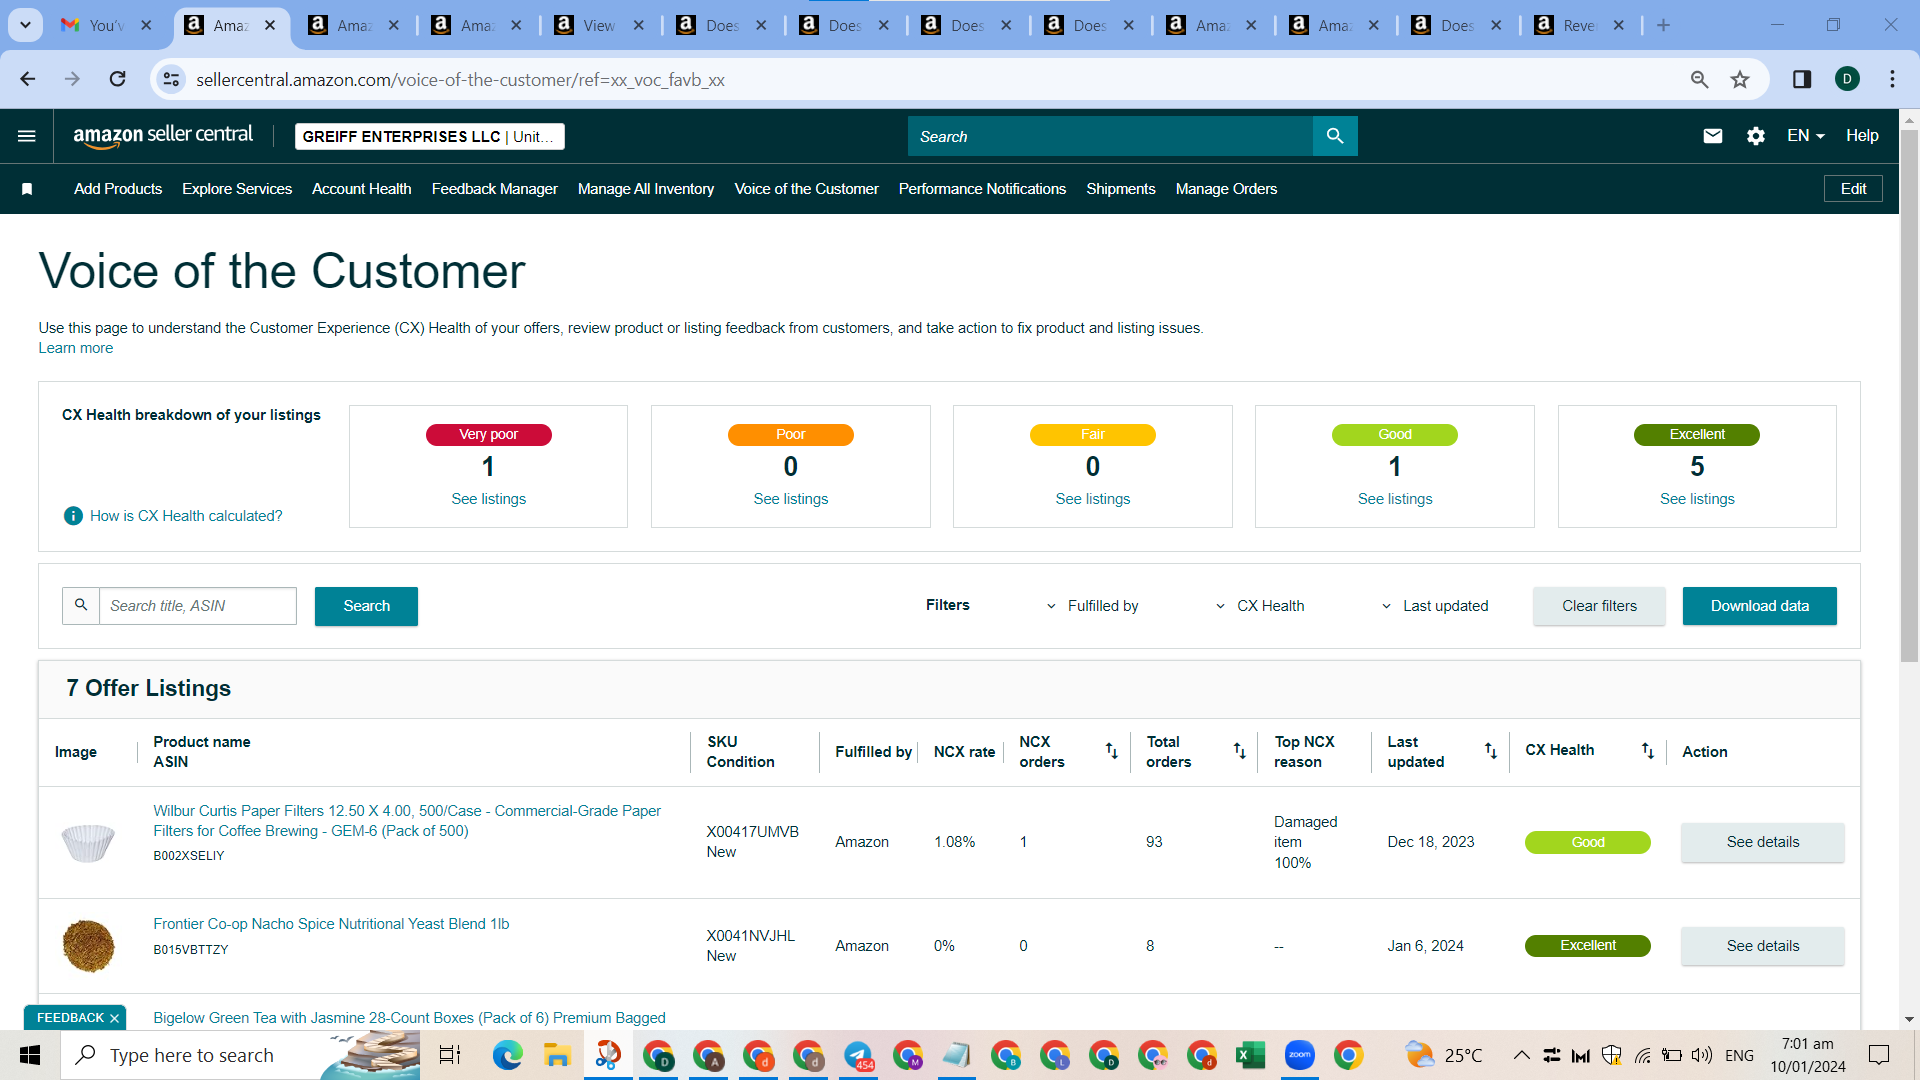
Task: Open Telegram from the taskbar
Action: [x=858, y=1055]
